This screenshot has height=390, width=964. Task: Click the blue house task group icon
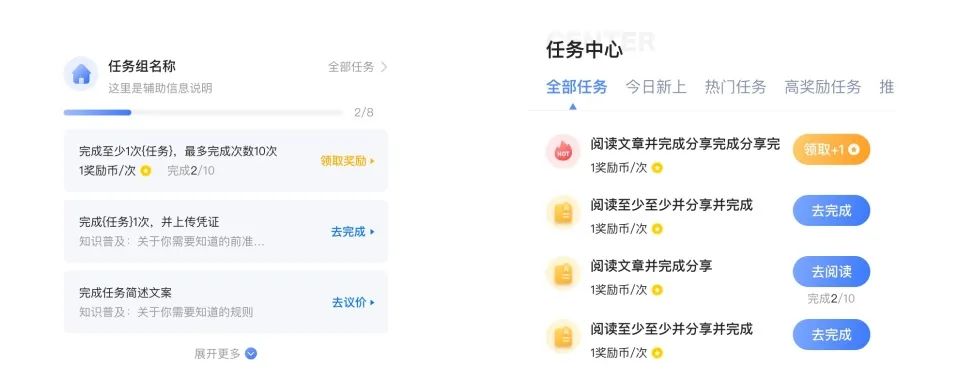tap(81, 74)
